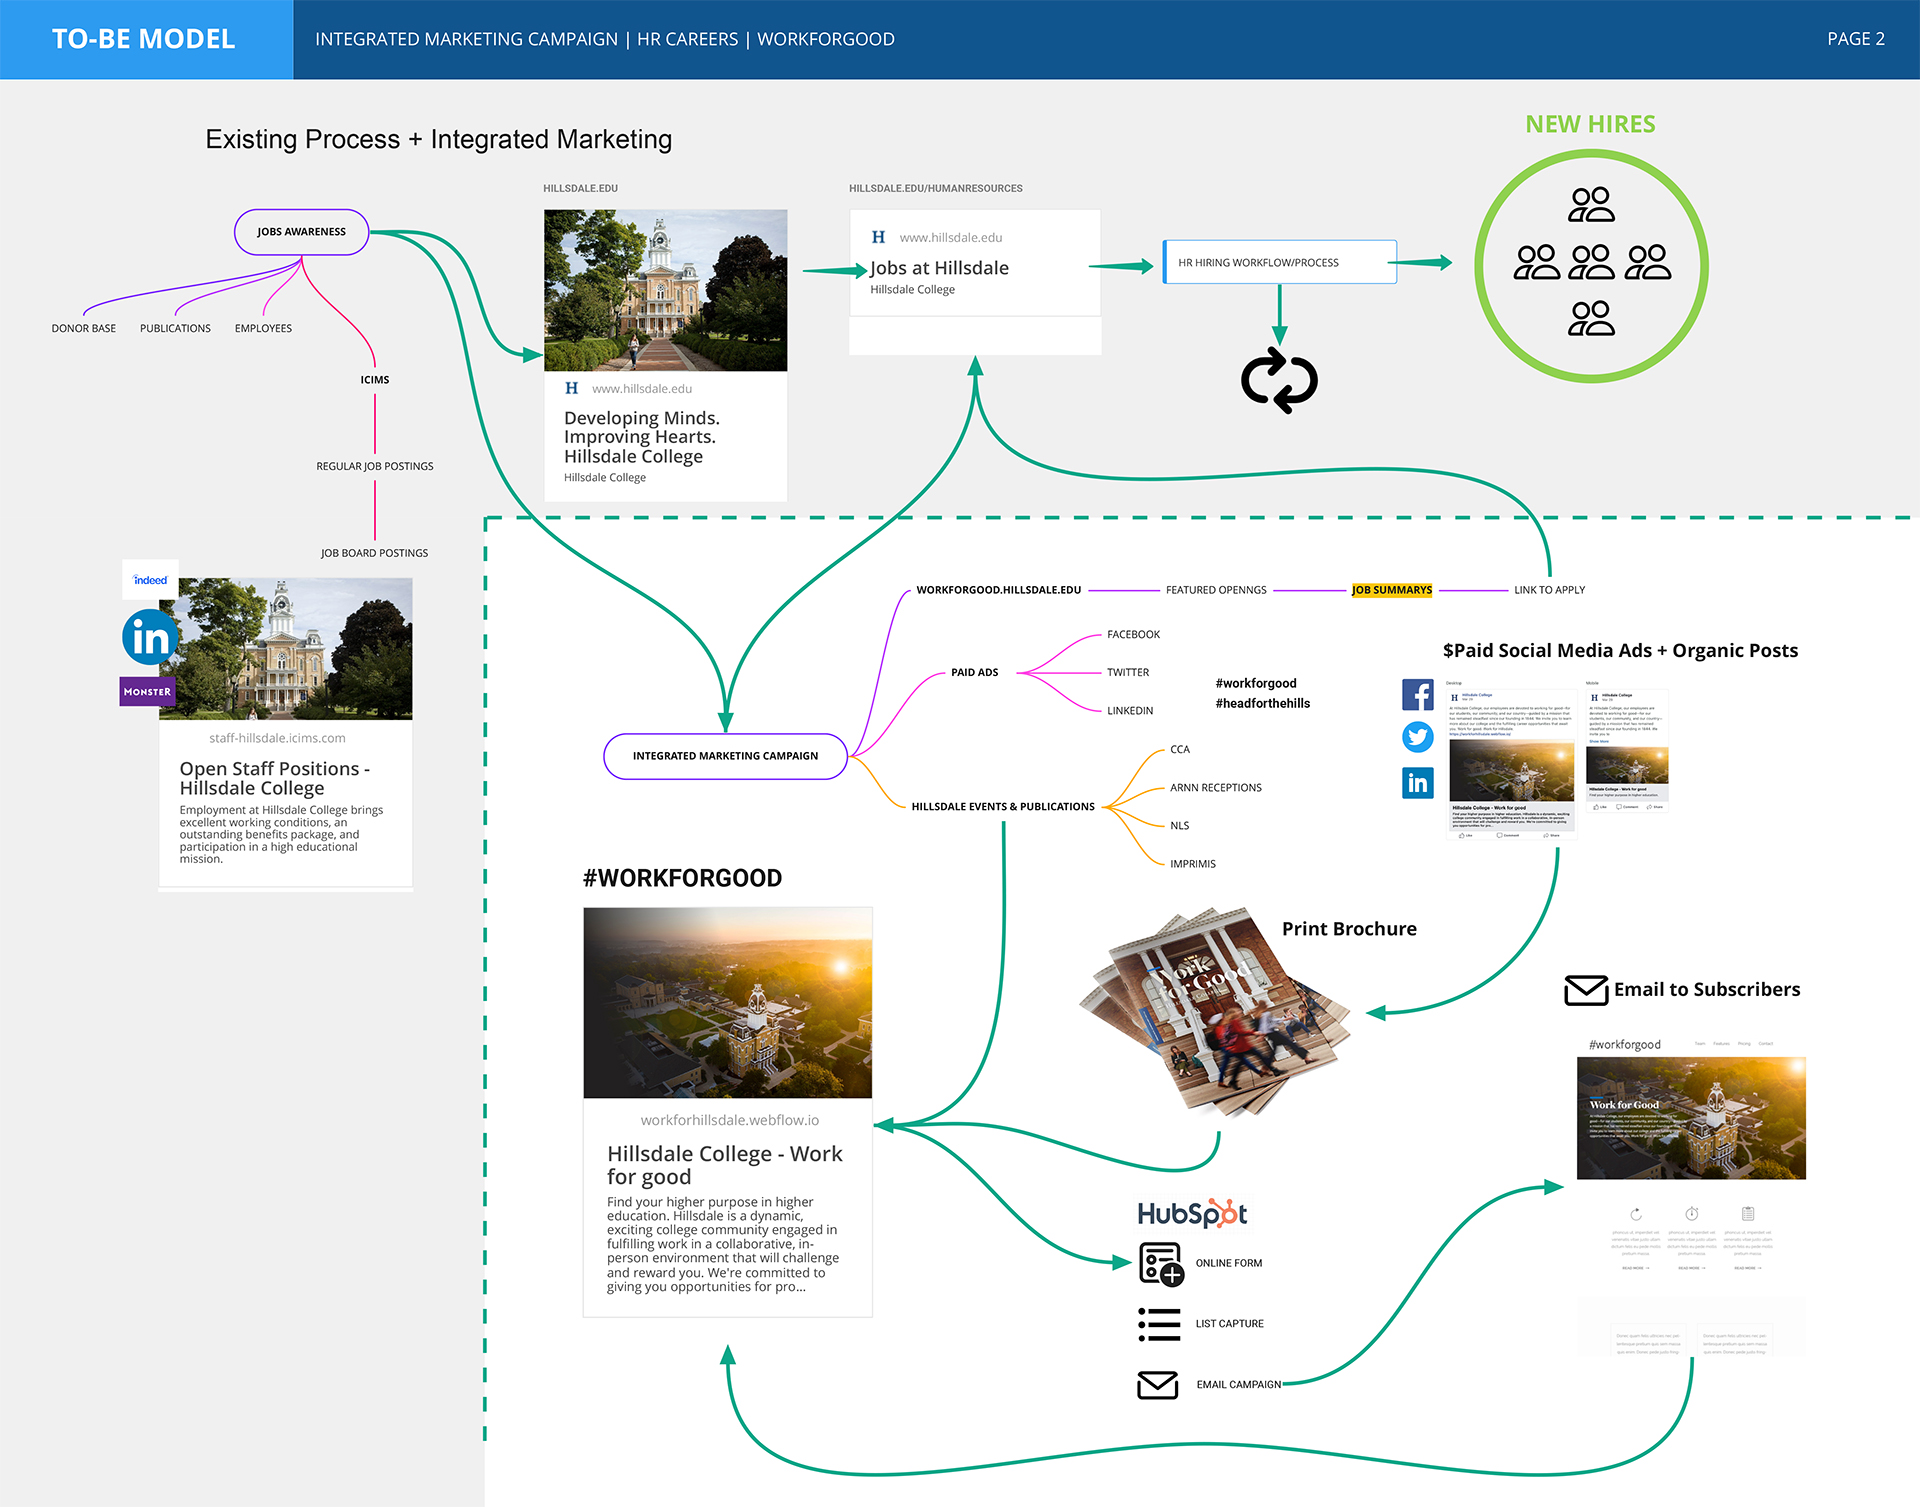
Task: Click the DONOR BASE label
Action: 84,328
